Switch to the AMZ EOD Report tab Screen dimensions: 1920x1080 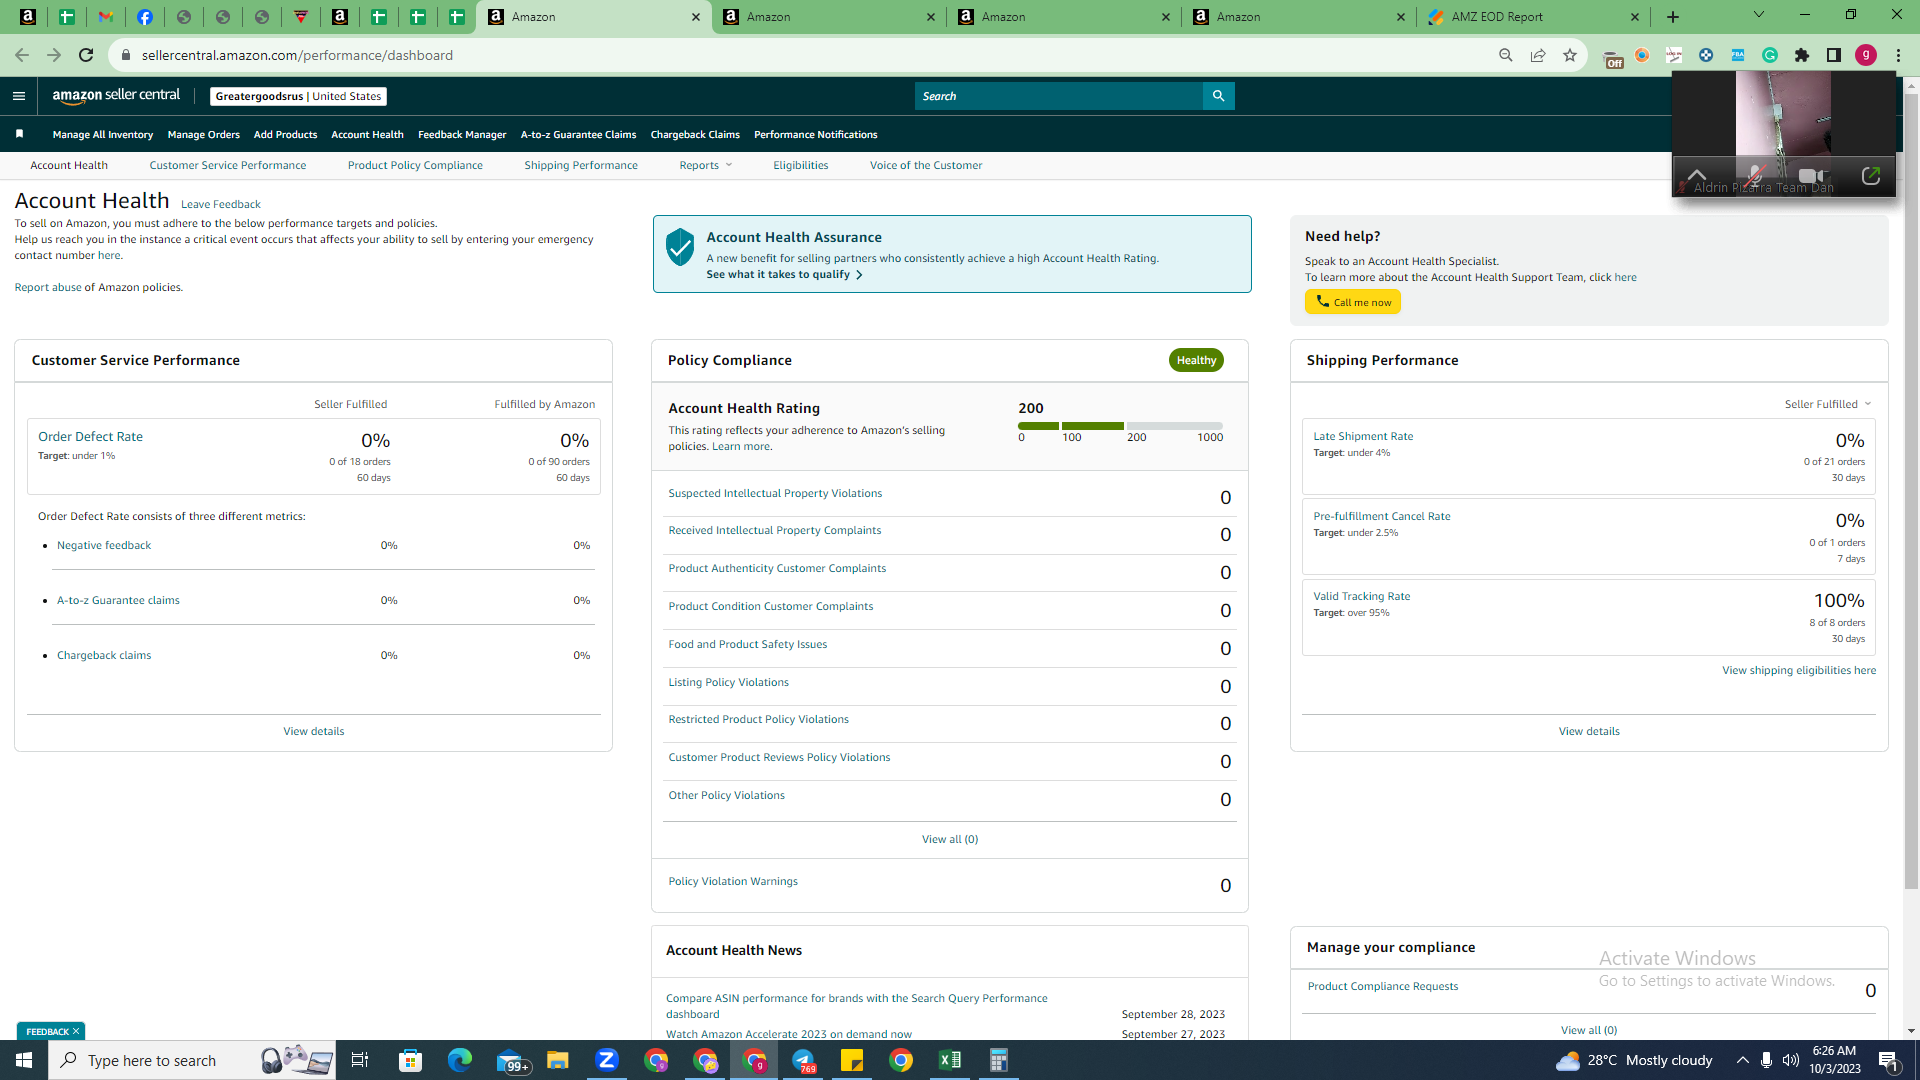click(x=1533, y=17)
